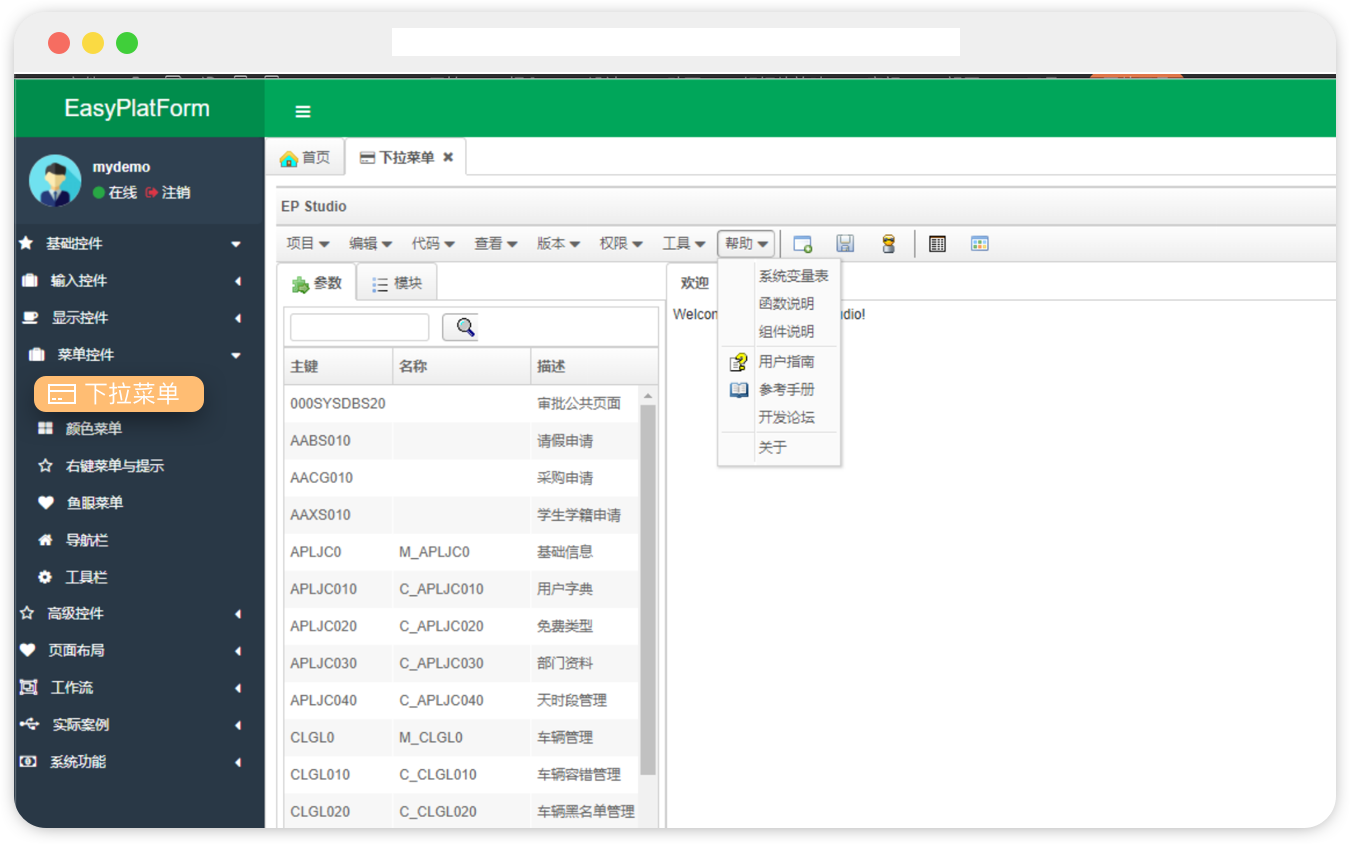
Task: Open 用户指南 from the help menu
Action: [779, 362]
